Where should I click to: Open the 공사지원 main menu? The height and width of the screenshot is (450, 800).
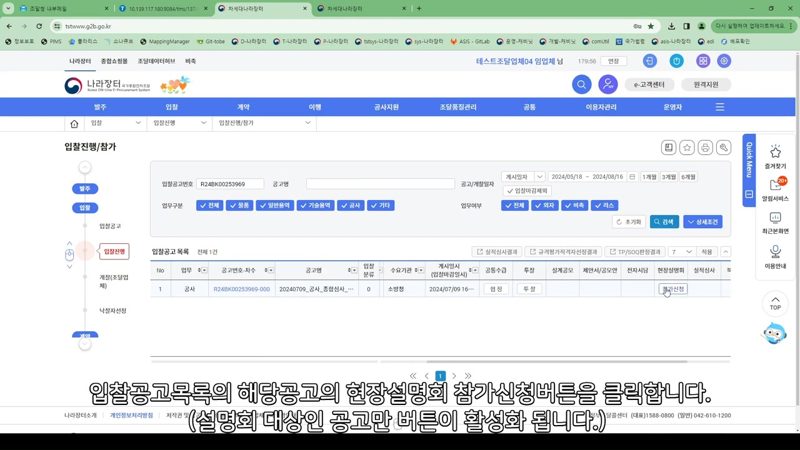pos(386,107)
